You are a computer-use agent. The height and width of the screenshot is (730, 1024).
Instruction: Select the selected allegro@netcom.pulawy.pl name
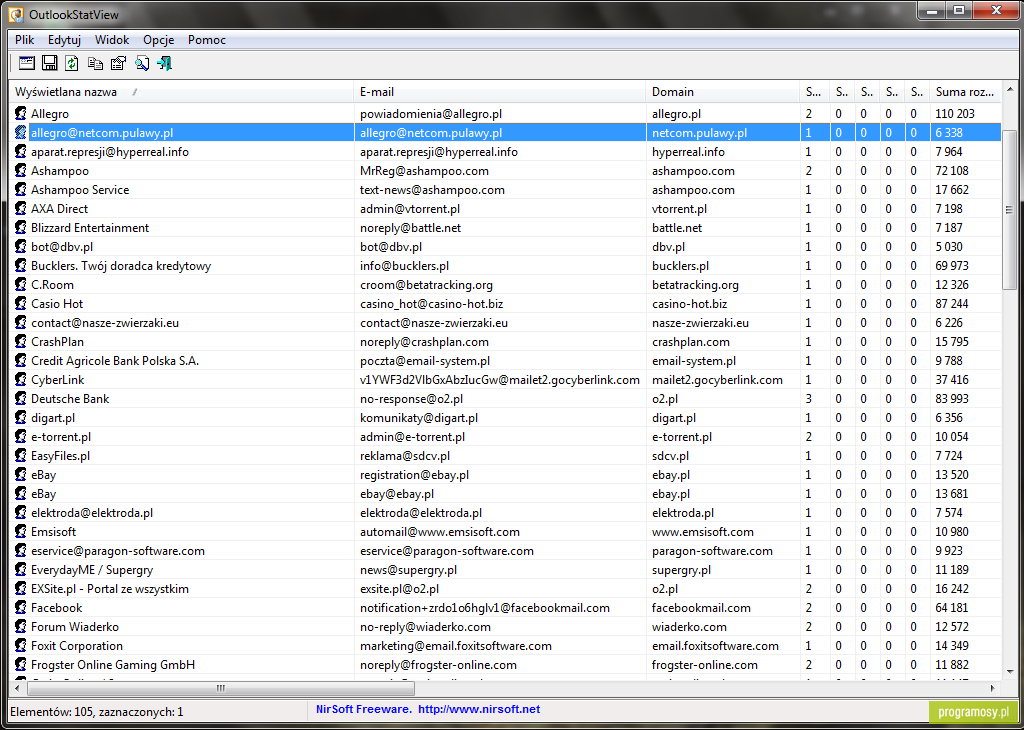pyautogui.click(x=102, y=133)
